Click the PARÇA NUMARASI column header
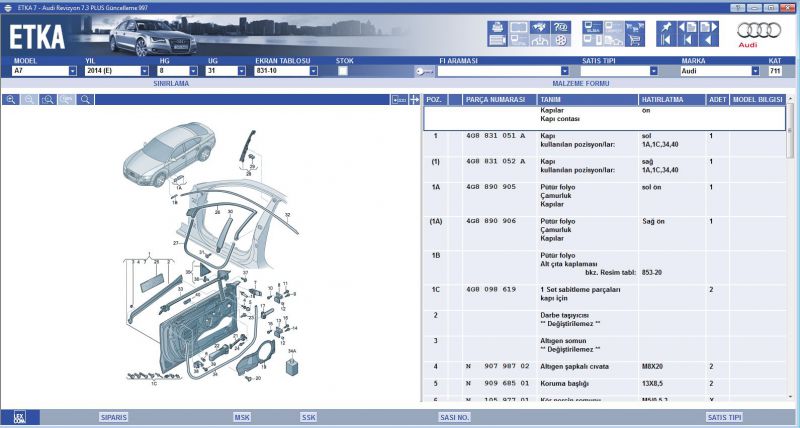The width and height of the screenshot is (800, 428). (499, 99)
